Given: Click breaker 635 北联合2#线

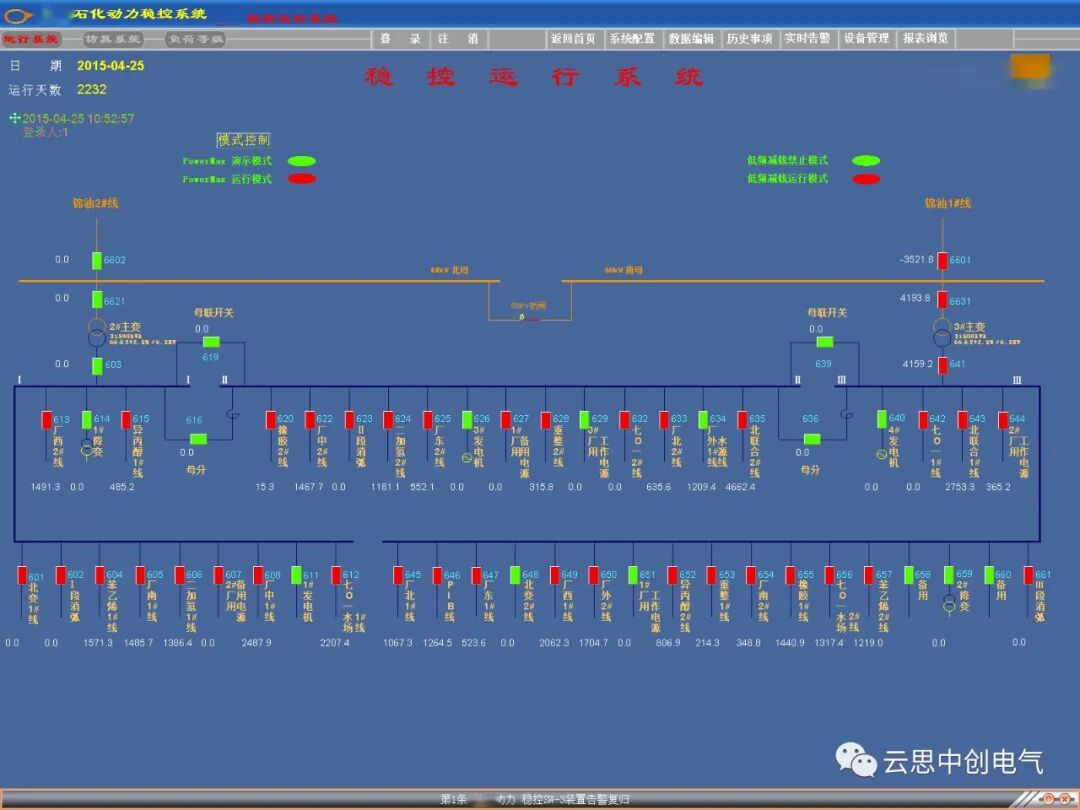Looking at the screenshot, I should point(742,419).
